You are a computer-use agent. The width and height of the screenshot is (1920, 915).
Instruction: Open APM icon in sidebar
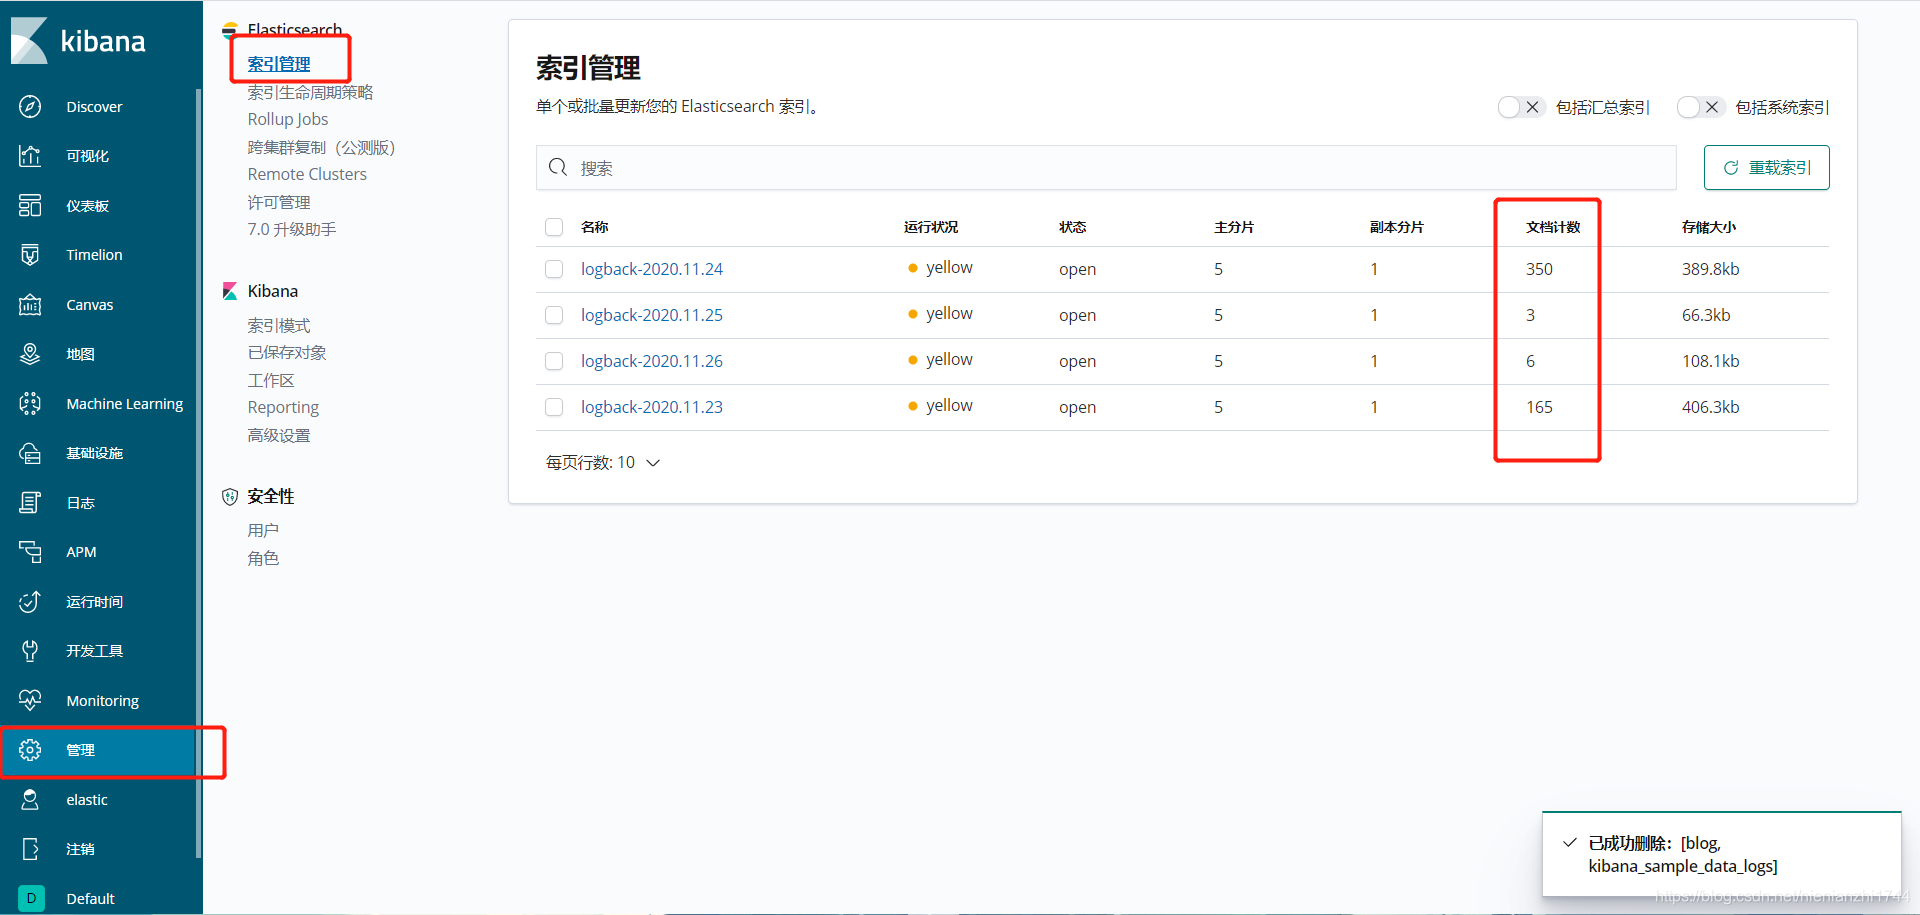click(x=30, y=552)
